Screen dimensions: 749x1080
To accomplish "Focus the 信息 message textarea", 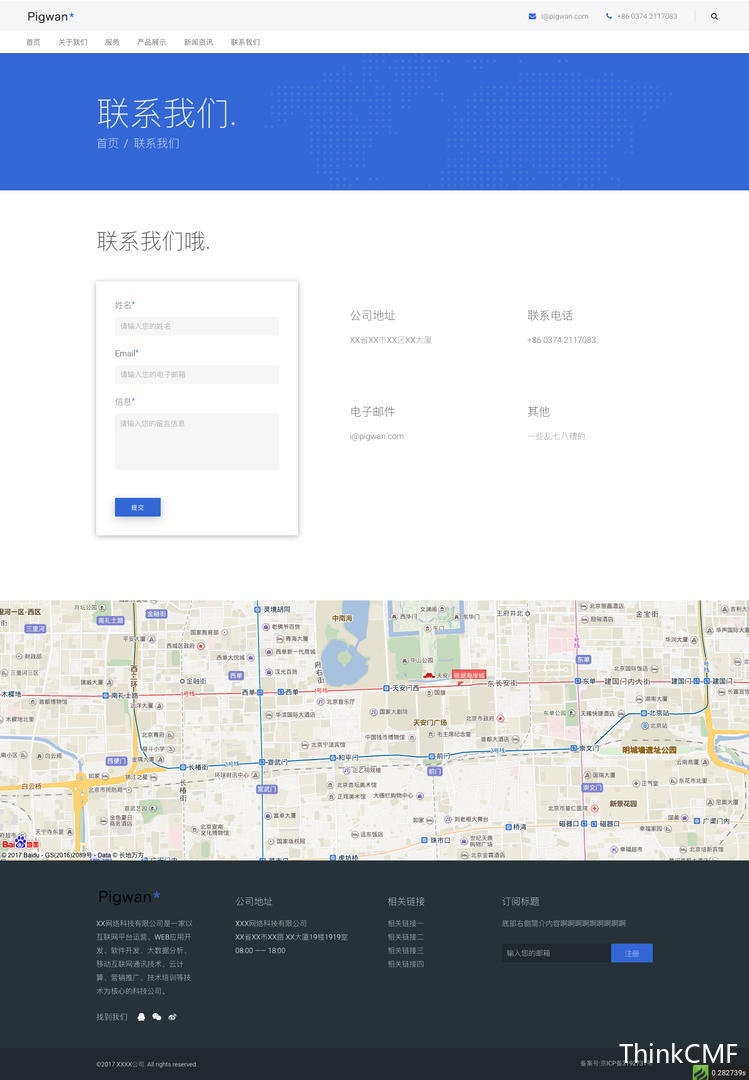I will click(196, 442).
